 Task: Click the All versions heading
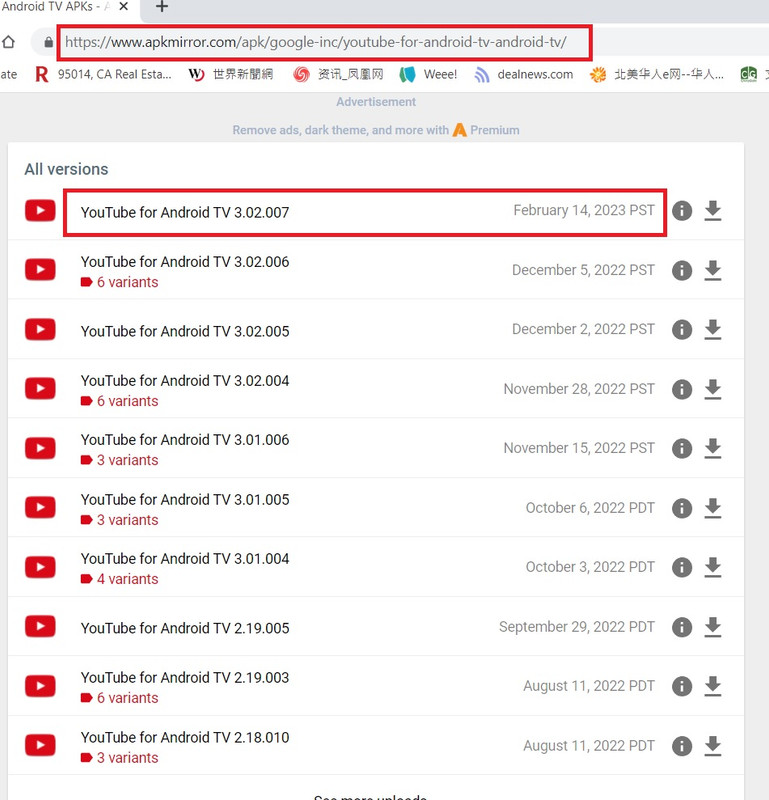(x=66, y=169)
